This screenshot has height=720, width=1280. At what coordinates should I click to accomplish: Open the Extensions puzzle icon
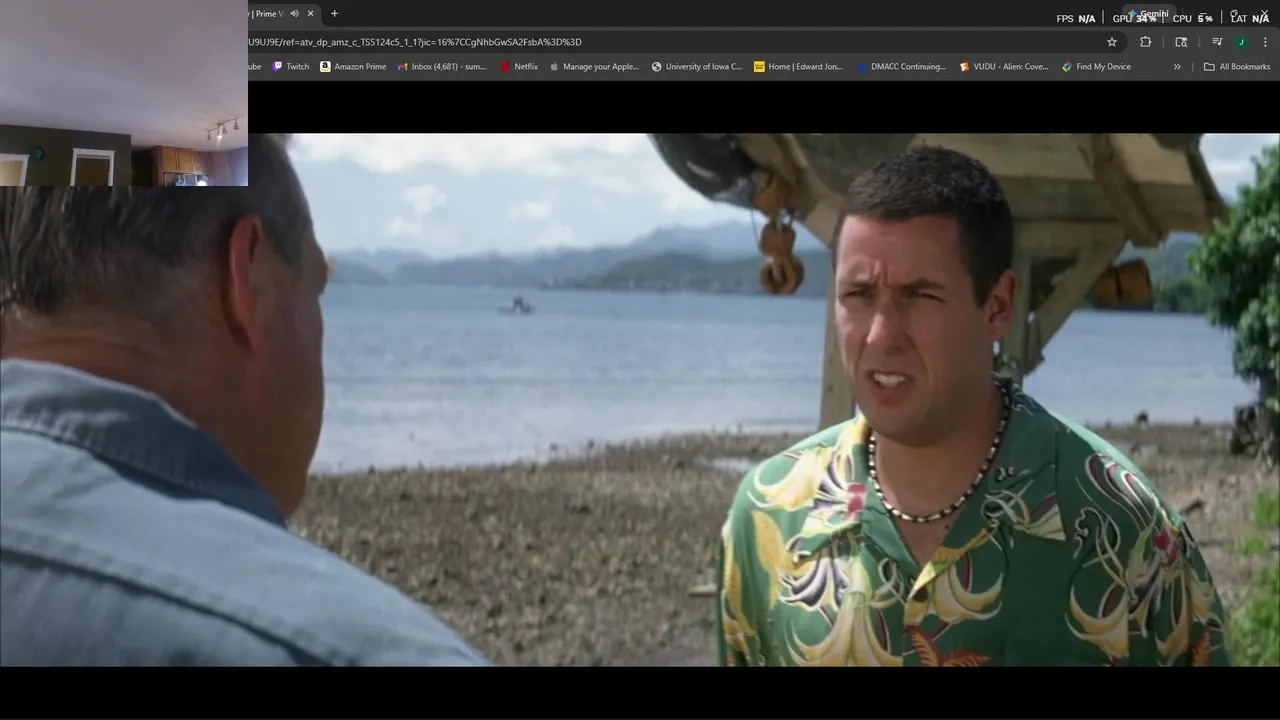click(x=1145, y=42)
